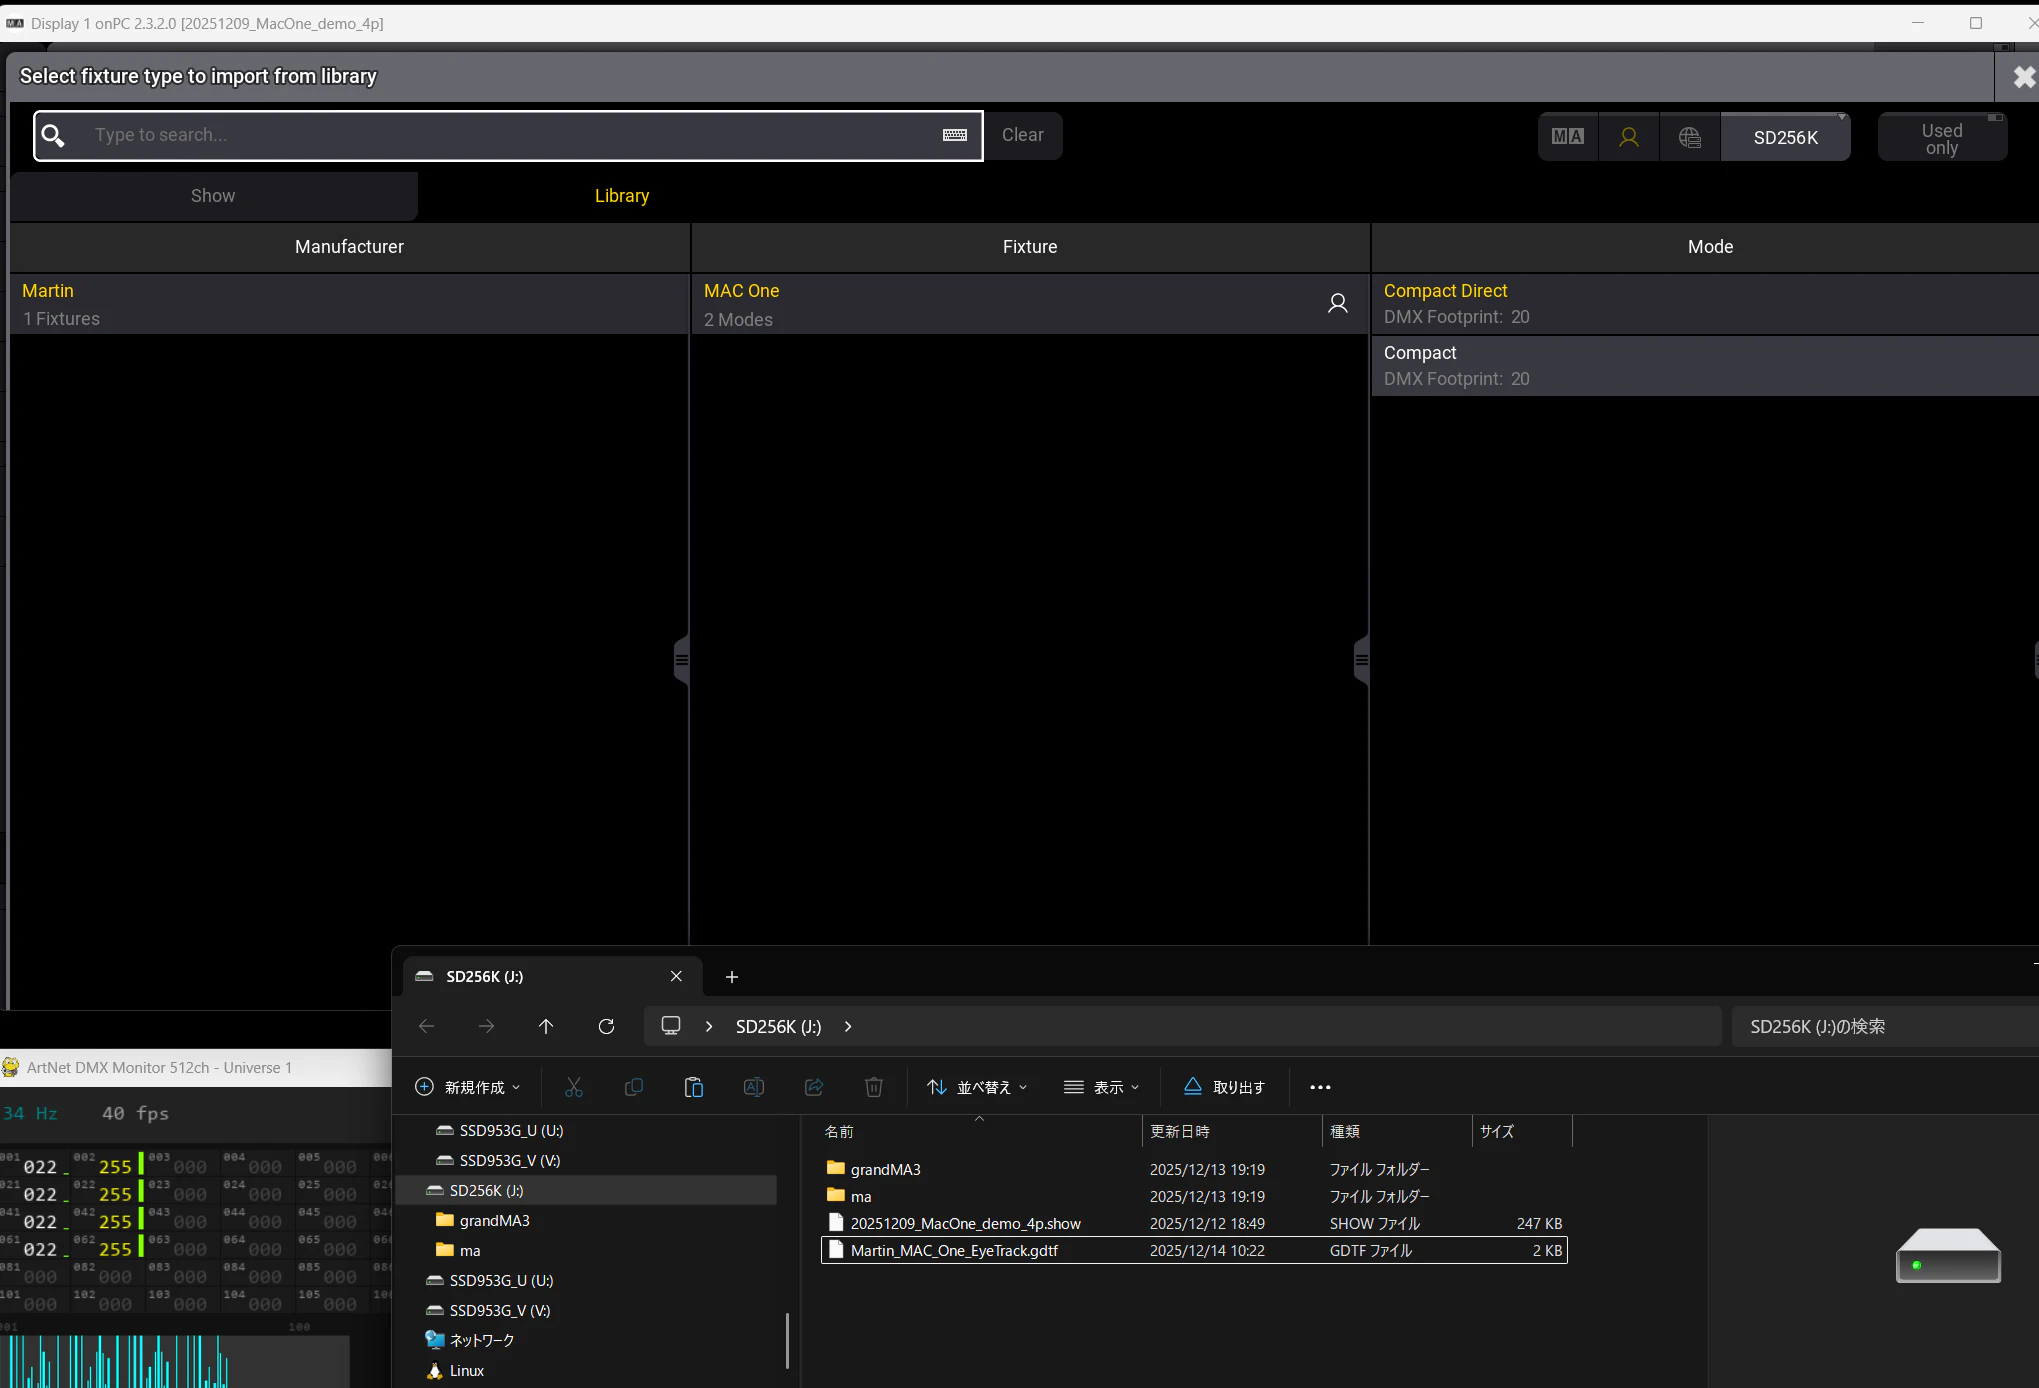Click the Manufacturer column header

click(x=349, y=247)
